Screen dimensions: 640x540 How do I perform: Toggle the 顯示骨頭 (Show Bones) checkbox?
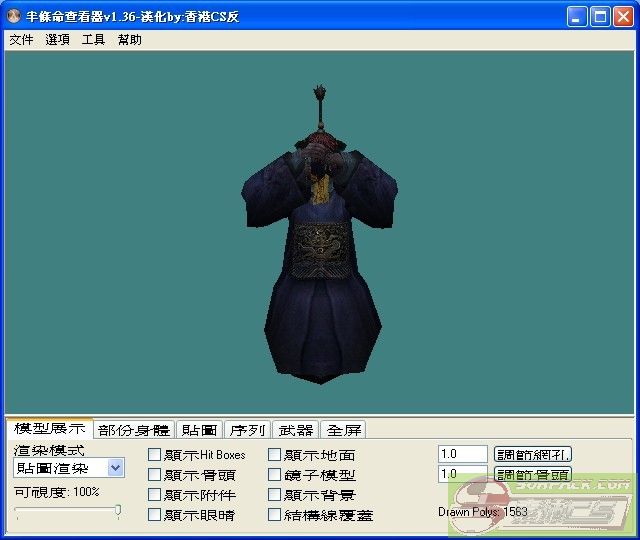point(155,475)
